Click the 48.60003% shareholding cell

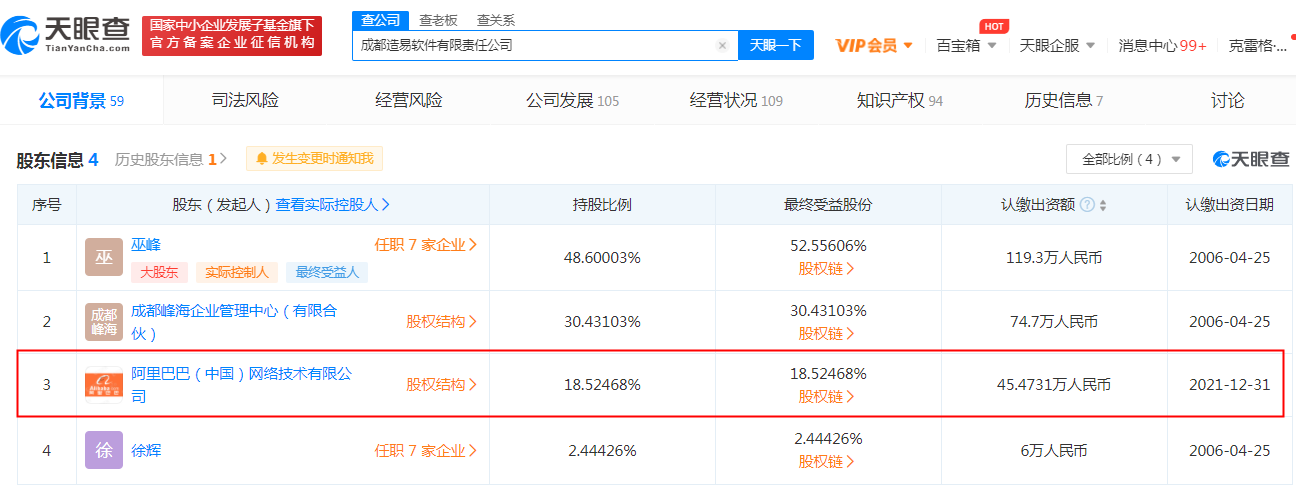602,257
